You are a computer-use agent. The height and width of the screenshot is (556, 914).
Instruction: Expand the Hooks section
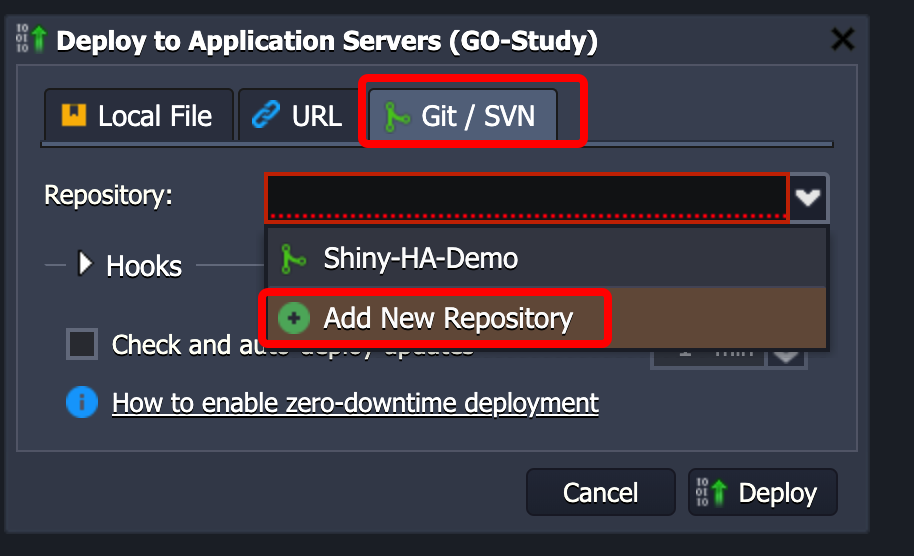(x=86, y=265)
